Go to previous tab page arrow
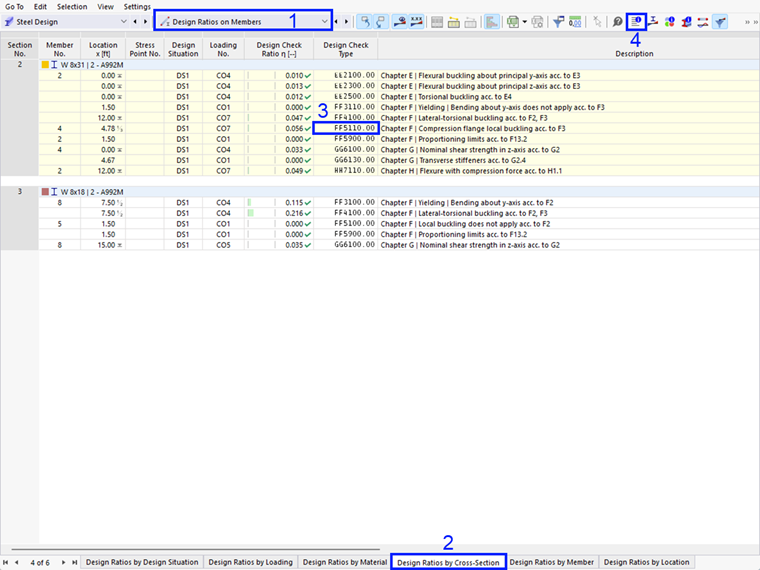The width and height of the screenshot is (760, 570). click(x=16, y=562)
